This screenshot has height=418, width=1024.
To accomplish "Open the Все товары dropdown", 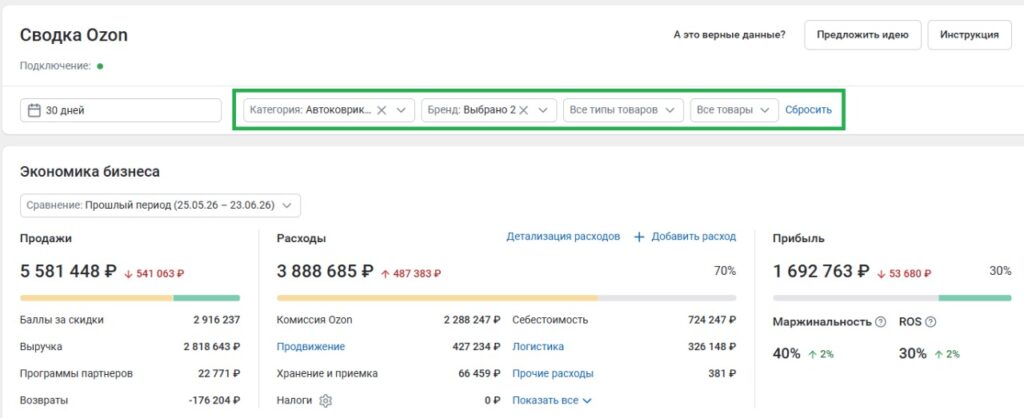I will 734,110.
